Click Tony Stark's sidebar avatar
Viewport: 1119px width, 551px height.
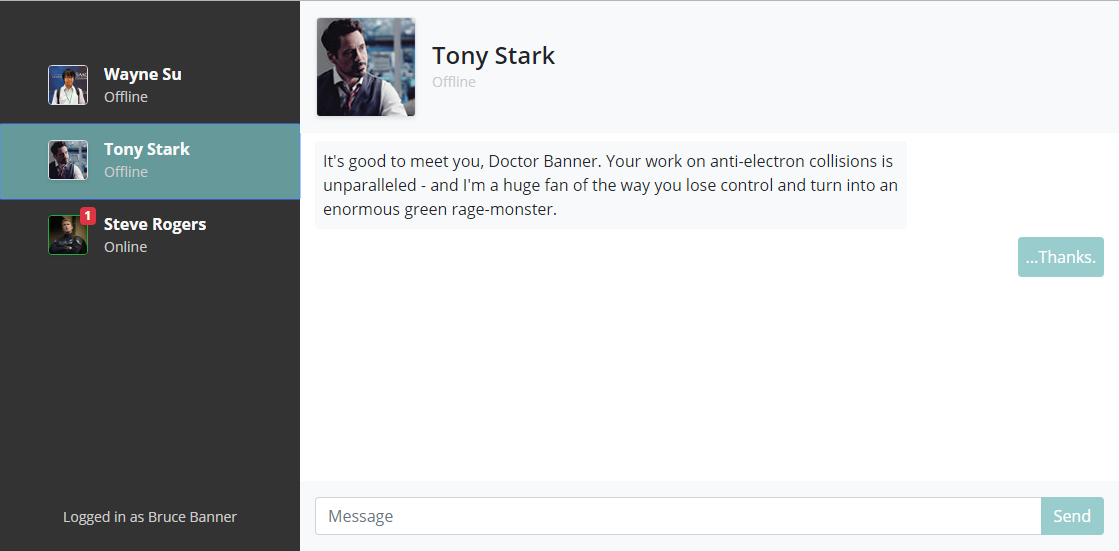pos(68,160)
